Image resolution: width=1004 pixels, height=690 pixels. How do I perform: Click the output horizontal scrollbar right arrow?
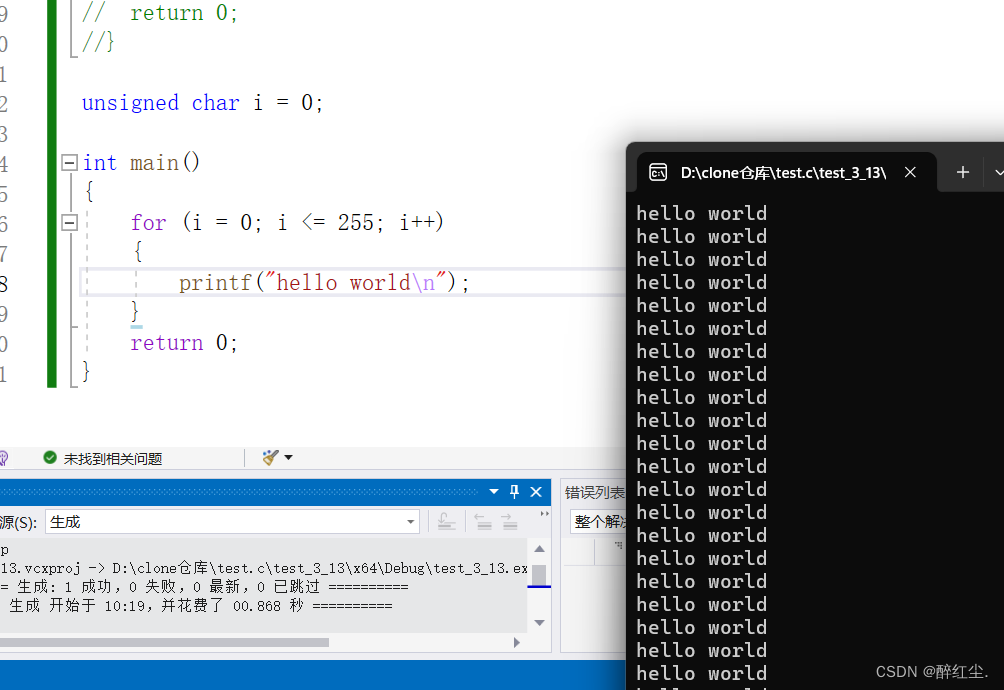[x=517, y=643]
